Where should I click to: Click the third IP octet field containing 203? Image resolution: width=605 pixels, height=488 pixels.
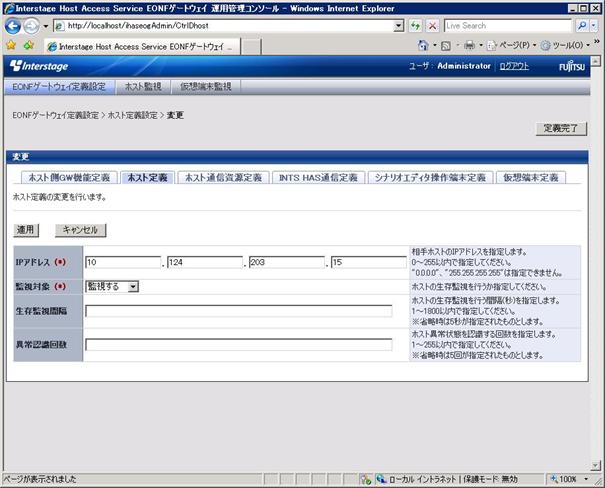click(x=287, y=262)
